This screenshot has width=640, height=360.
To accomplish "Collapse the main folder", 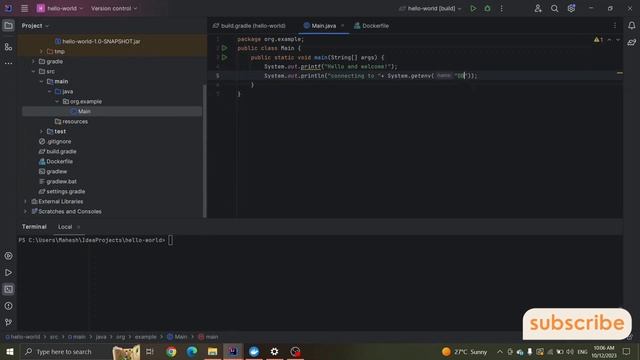I will (41, 82).
